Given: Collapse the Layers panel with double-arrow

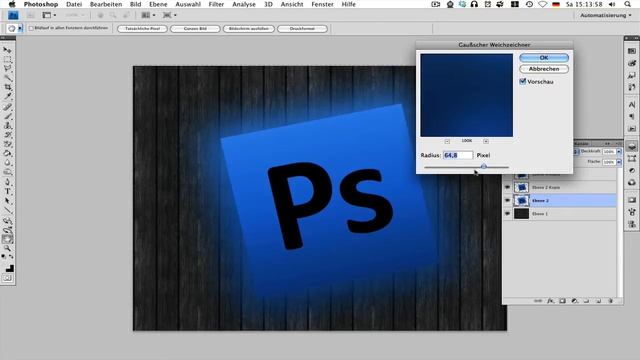Looking at the screenshot, I should (x=607, y=144).
